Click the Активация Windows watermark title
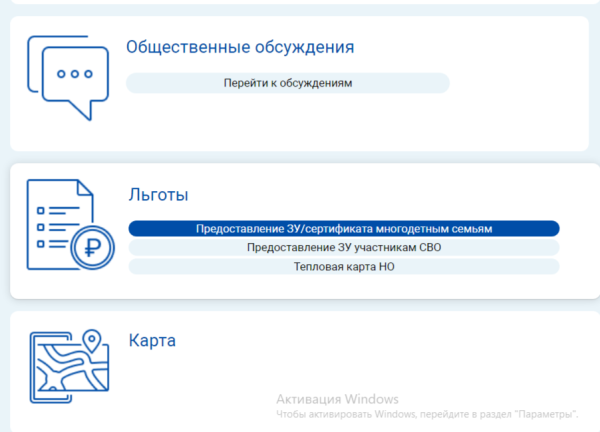This screenshot has height=432, width=600. tap(337, 398)
